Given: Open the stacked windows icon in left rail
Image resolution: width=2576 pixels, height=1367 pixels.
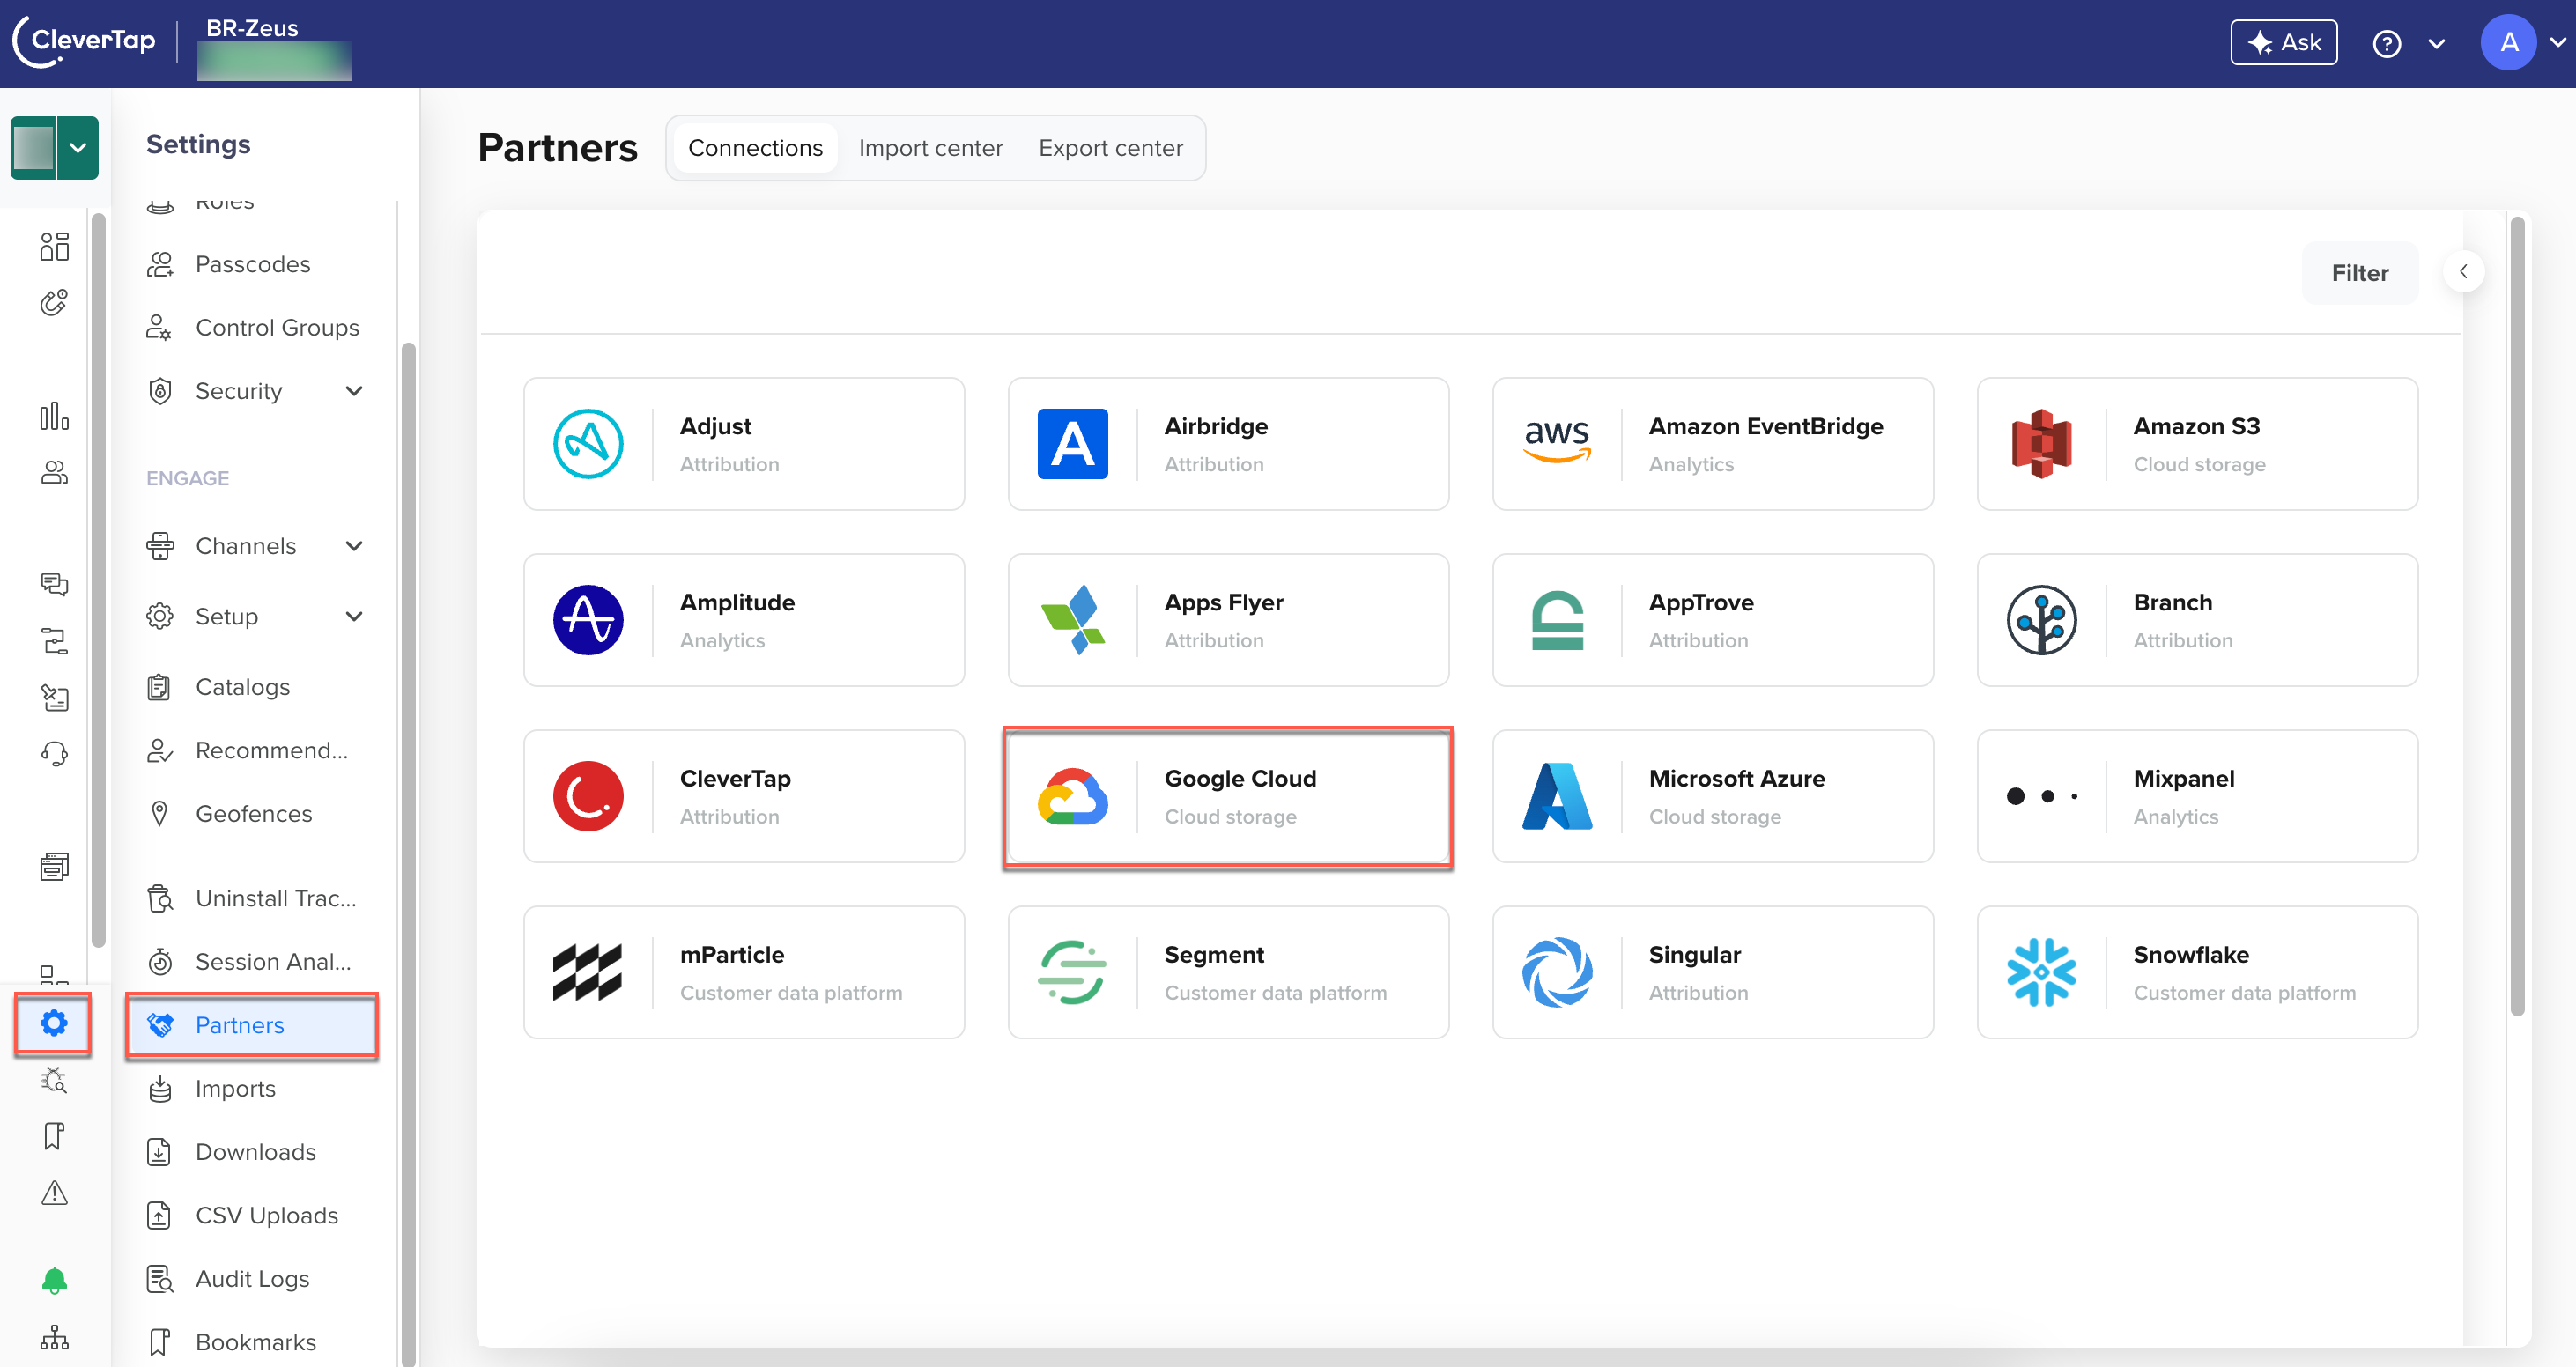Looking at the screenshot, I should point(54,866).
